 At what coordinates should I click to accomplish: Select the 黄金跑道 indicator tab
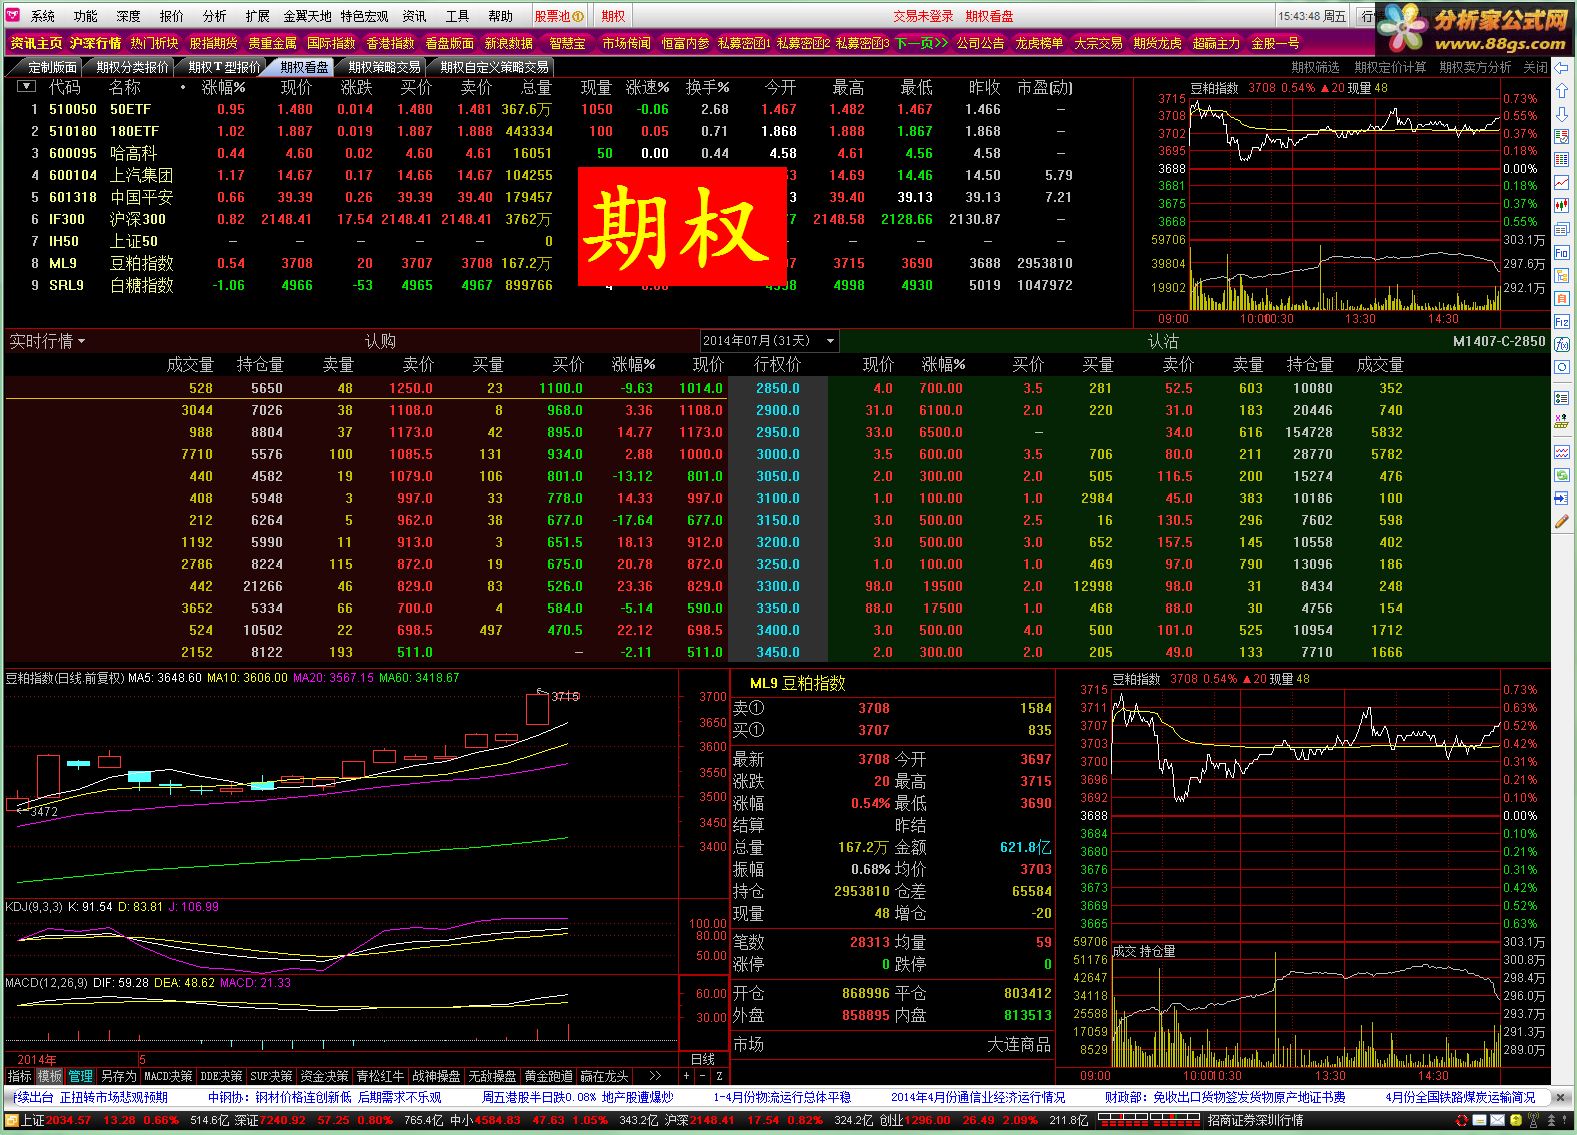tap(548, 1076)
